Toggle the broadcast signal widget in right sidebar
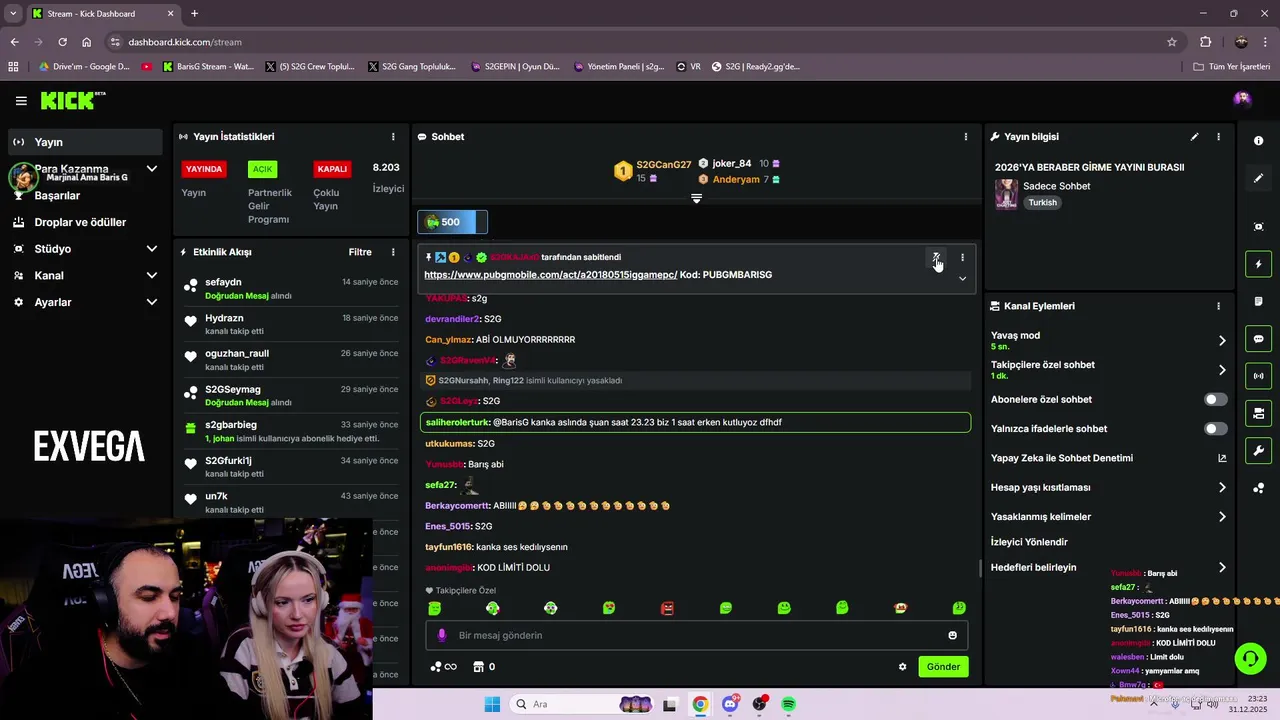The height and width of the screenshot is (720, 1280). [1258, 376]
